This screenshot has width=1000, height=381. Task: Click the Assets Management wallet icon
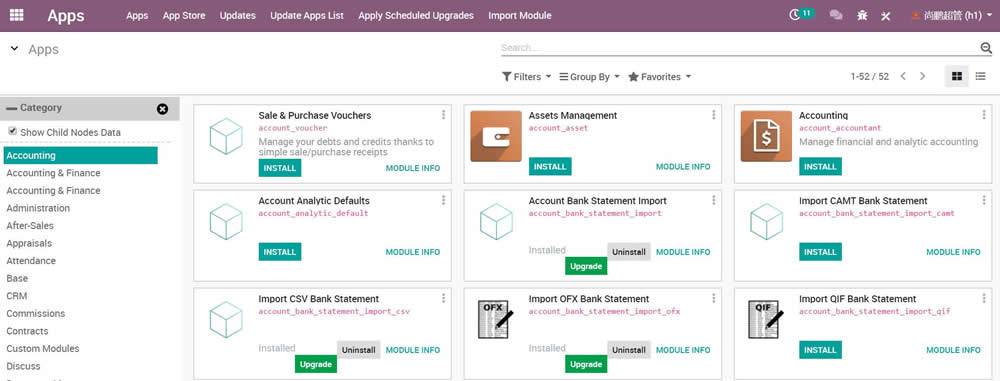tap(496, 136)
